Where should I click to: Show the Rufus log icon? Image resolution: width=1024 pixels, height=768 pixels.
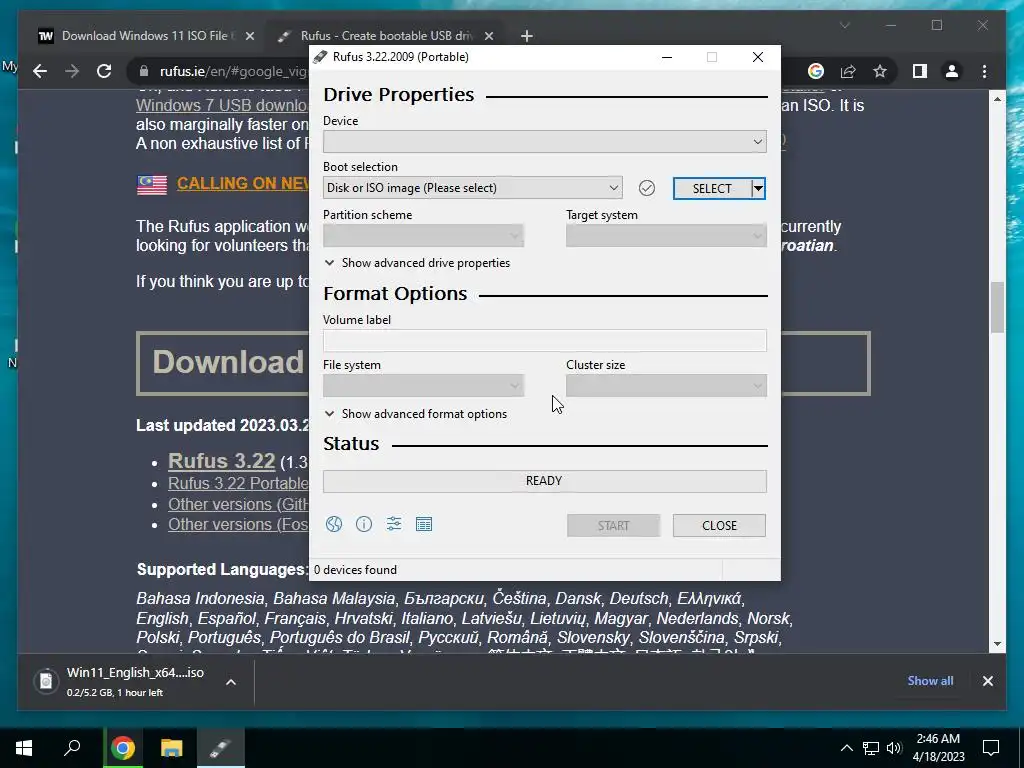(x=424, y=524)
